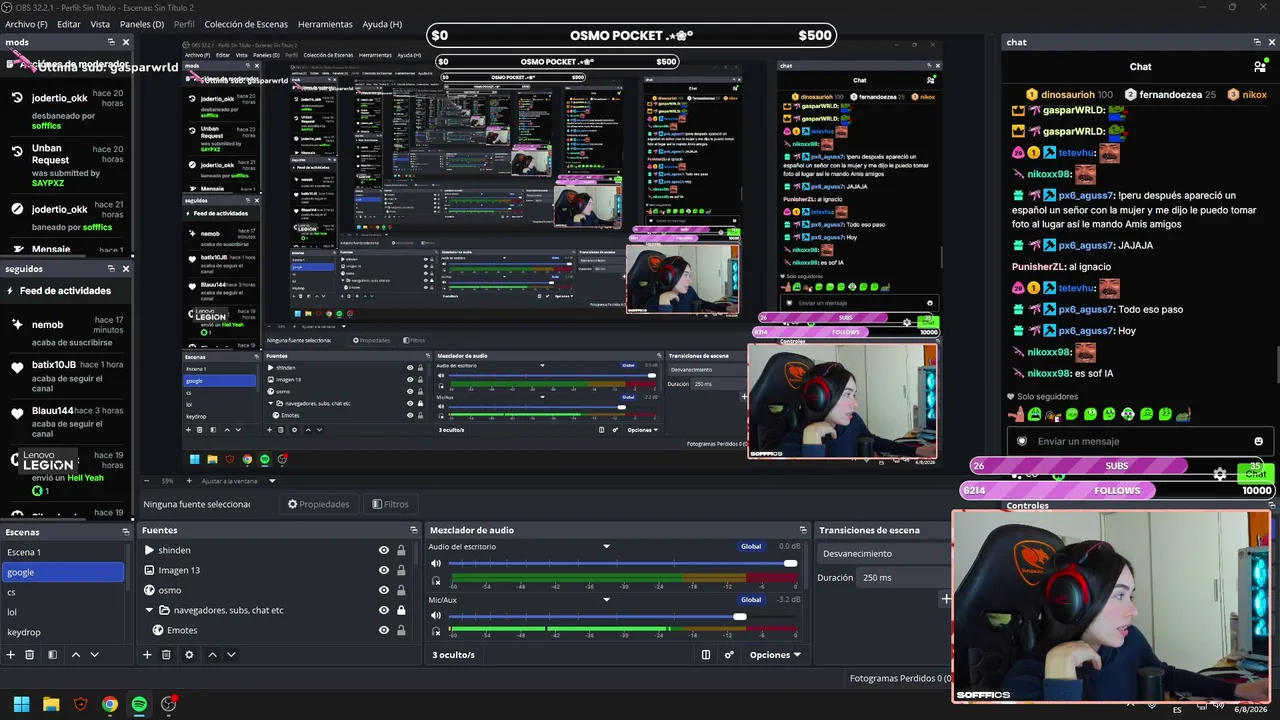This screenshot has height=720, width=1280.
Task: Move the selected scene down
Action: (x=94, y=655)
